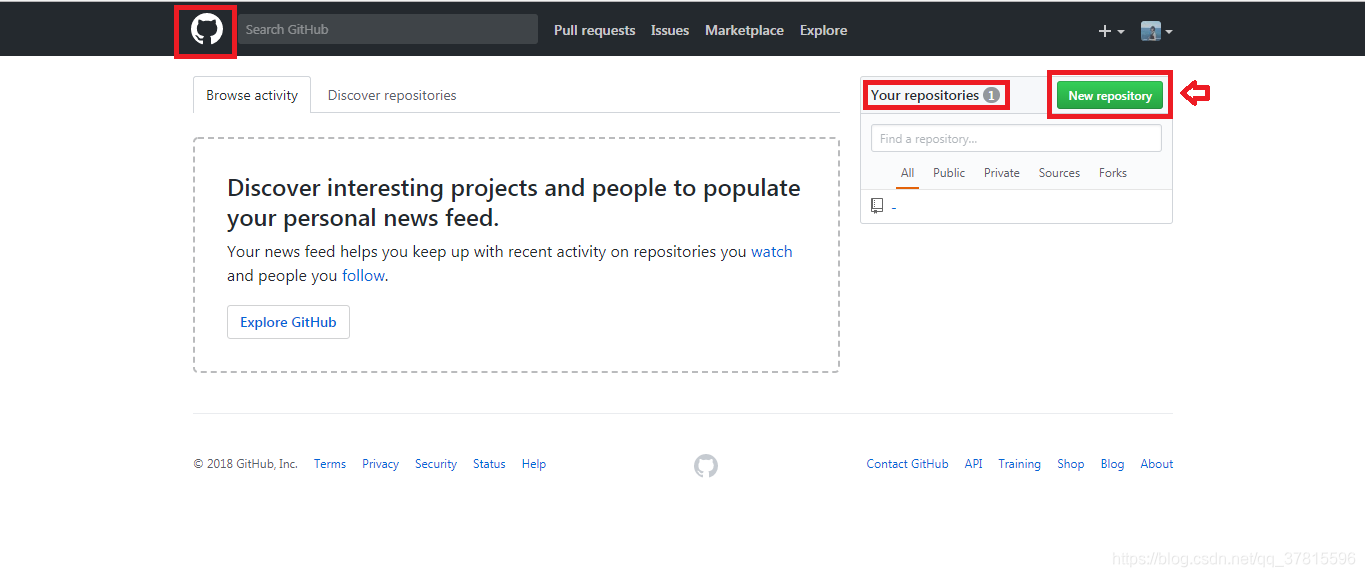
Task: Select the All repositories filter
Action: coord(907,173)
